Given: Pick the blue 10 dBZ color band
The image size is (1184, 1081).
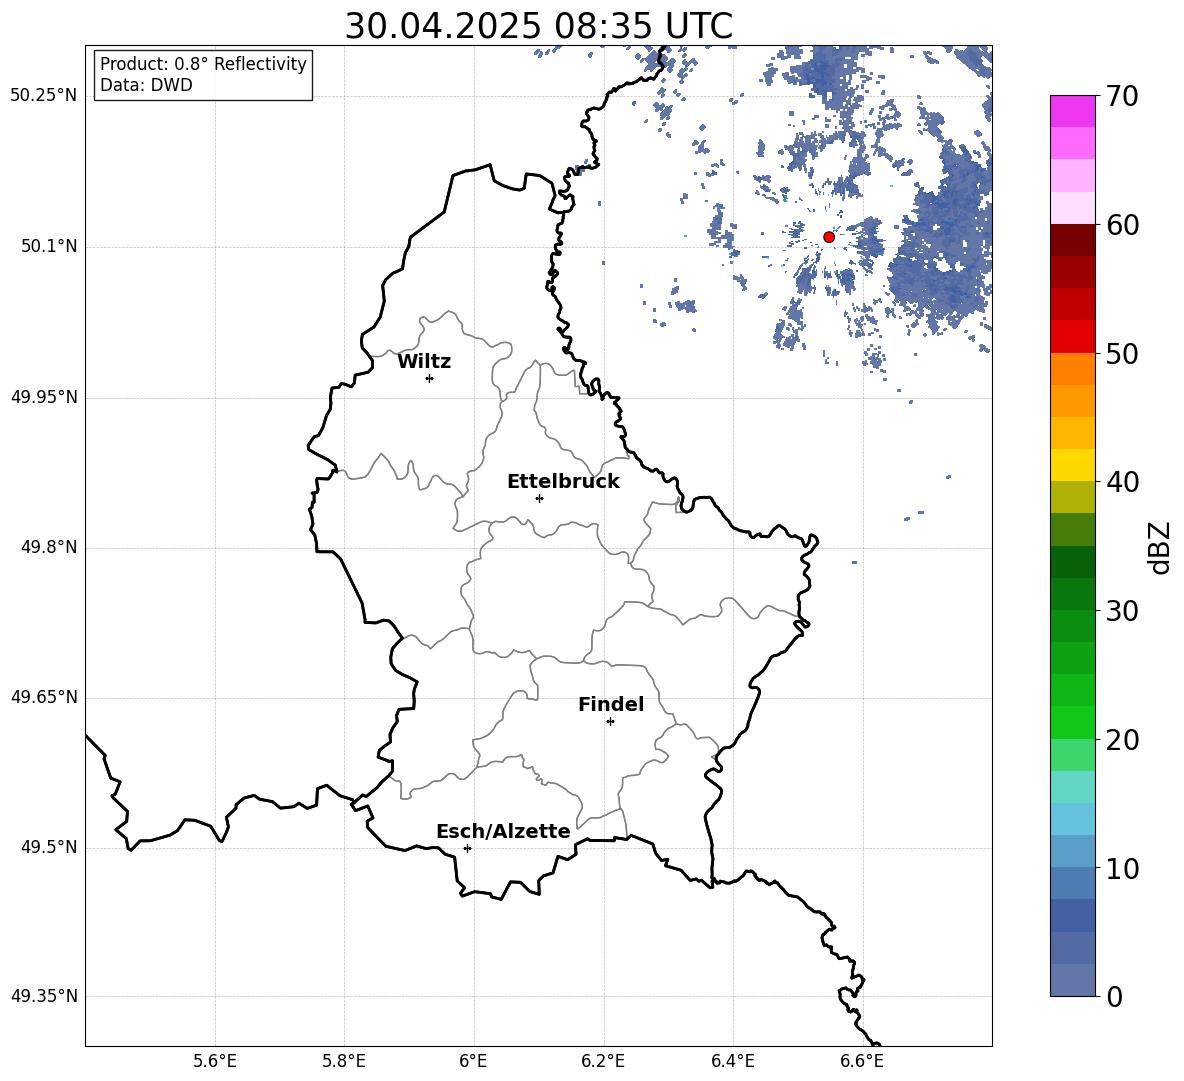Looking at the screenshot, I should pos(1072,852).
